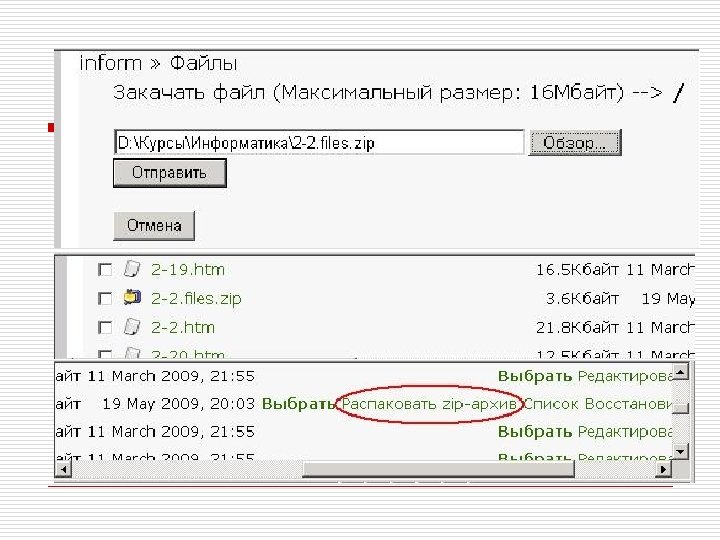Screen dimensions: 720x540
Task: Cancel upload with Отмена button
Action: coord(154,225)
